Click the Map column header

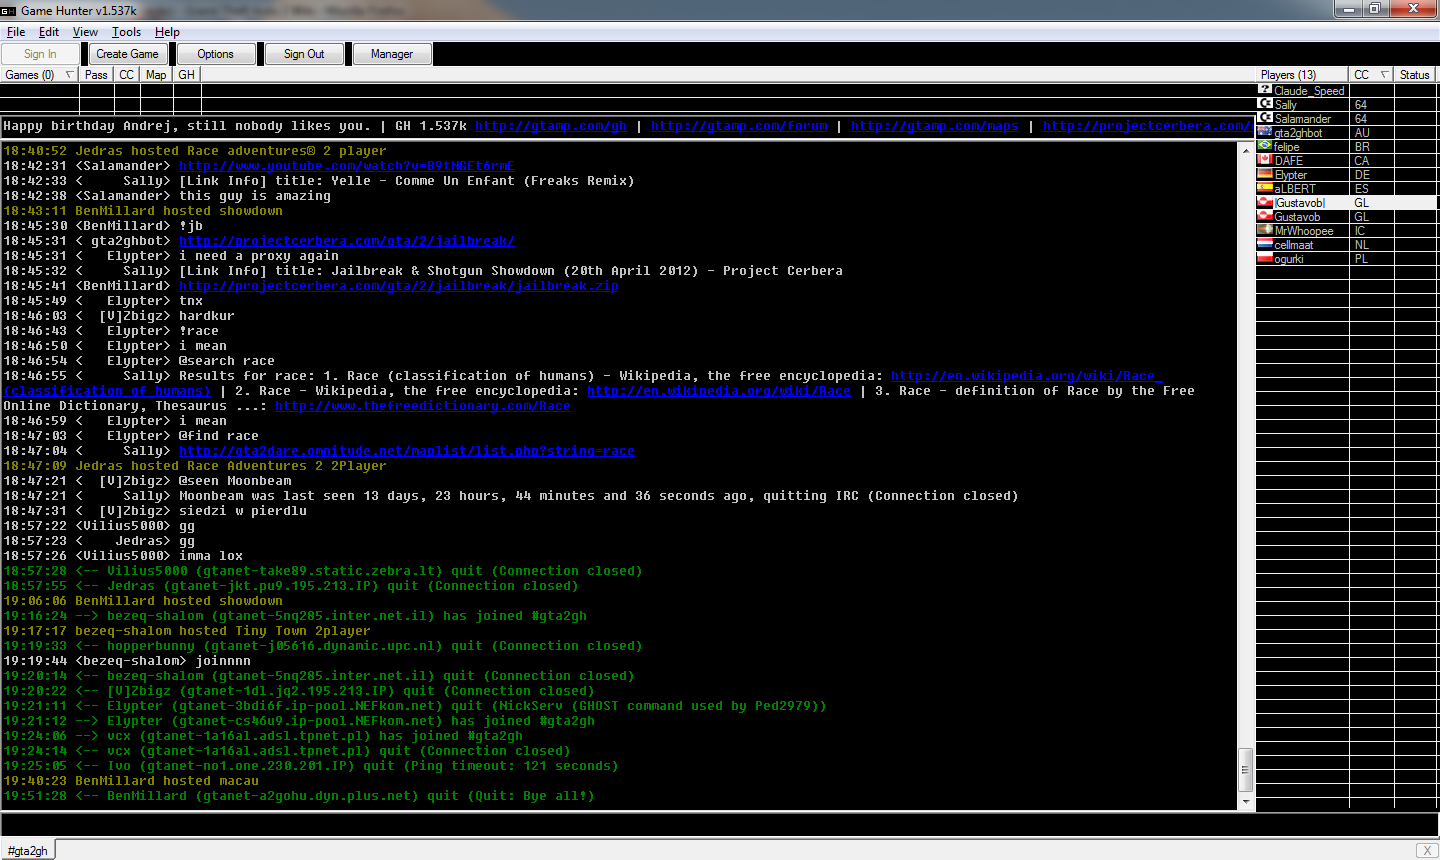156,75
